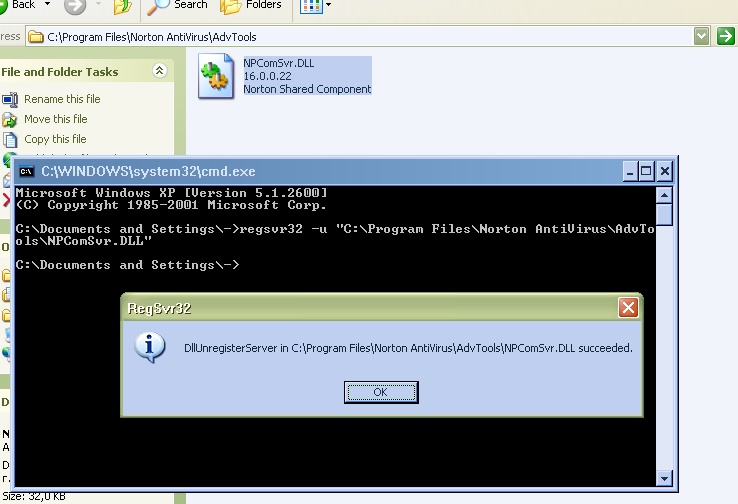Image resolution: width=738 pixels, height=504 pixels.
Task: Click the Up folder toolbar icon
Action: click(x=122, y=6)
